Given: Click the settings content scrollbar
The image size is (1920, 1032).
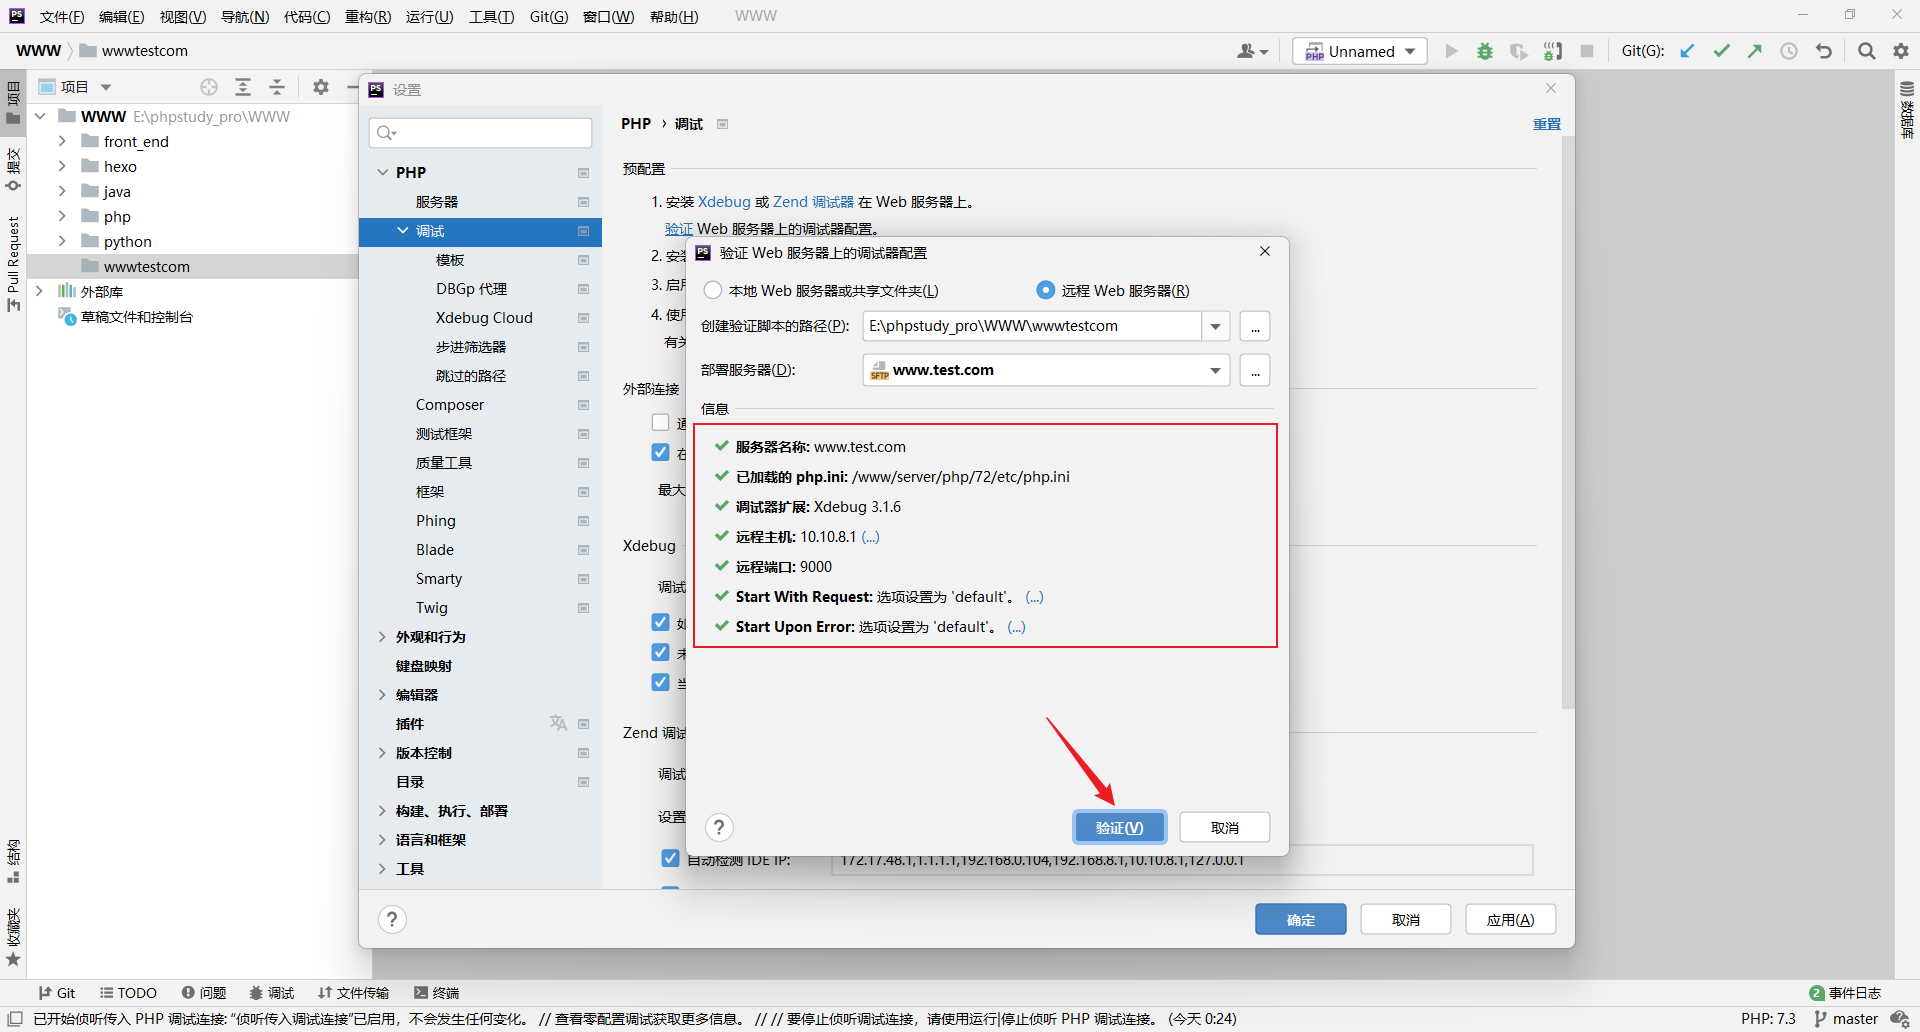Looking at the screenshot, I should tap(1567, 424).
